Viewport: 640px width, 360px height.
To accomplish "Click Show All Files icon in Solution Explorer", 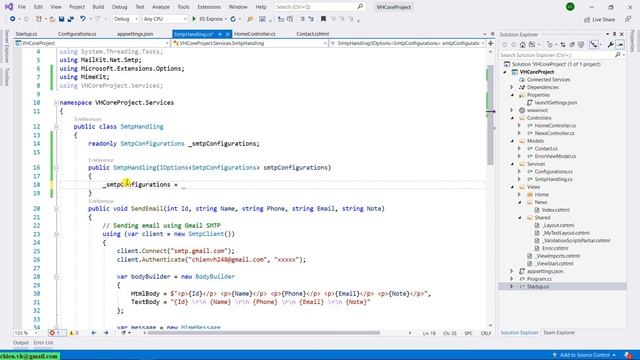I will click(581, 44).
